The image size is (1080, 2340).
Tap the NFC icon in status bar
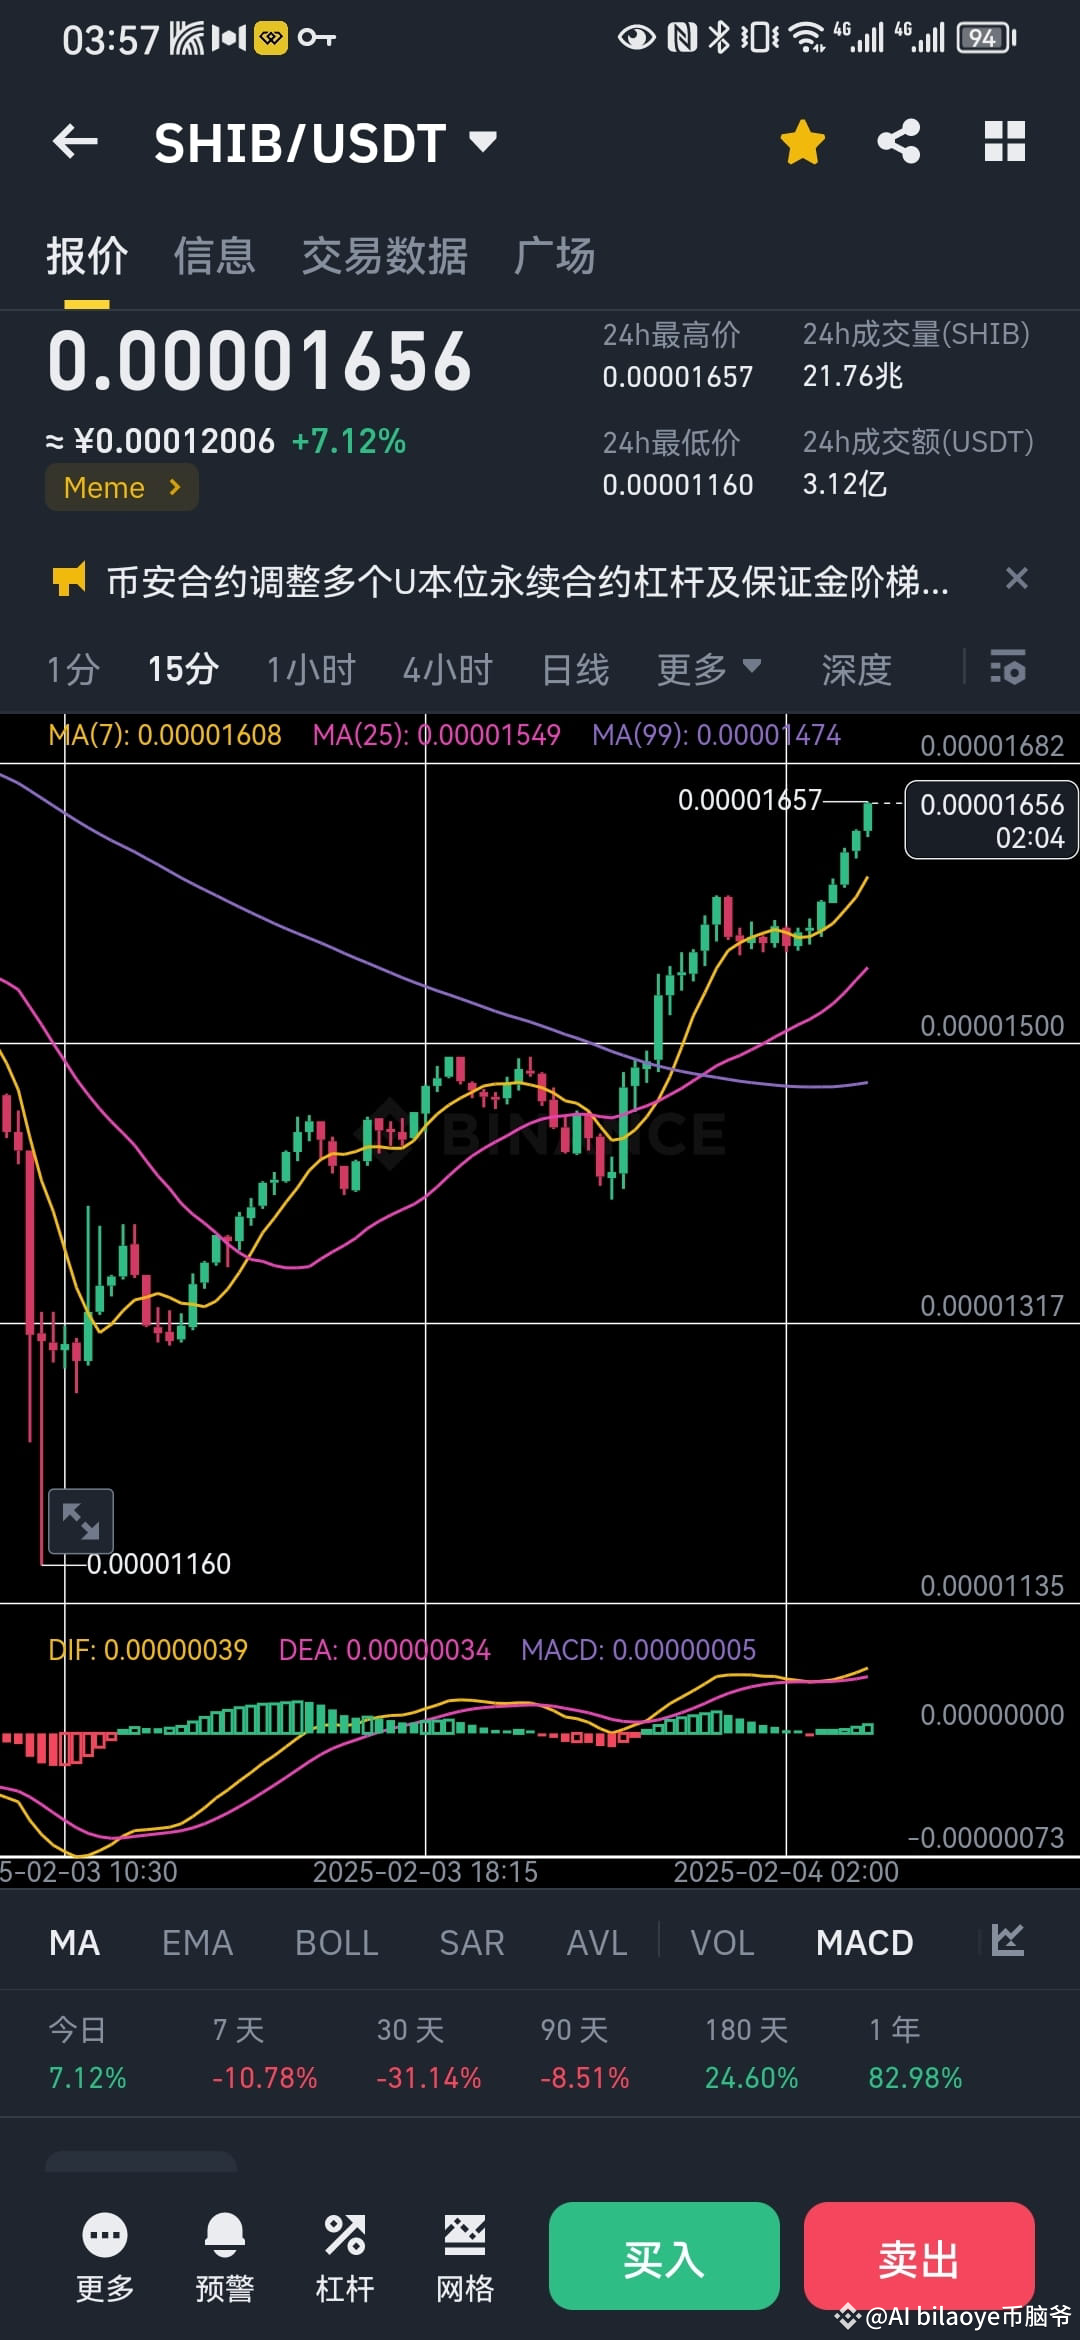[682, 38]
